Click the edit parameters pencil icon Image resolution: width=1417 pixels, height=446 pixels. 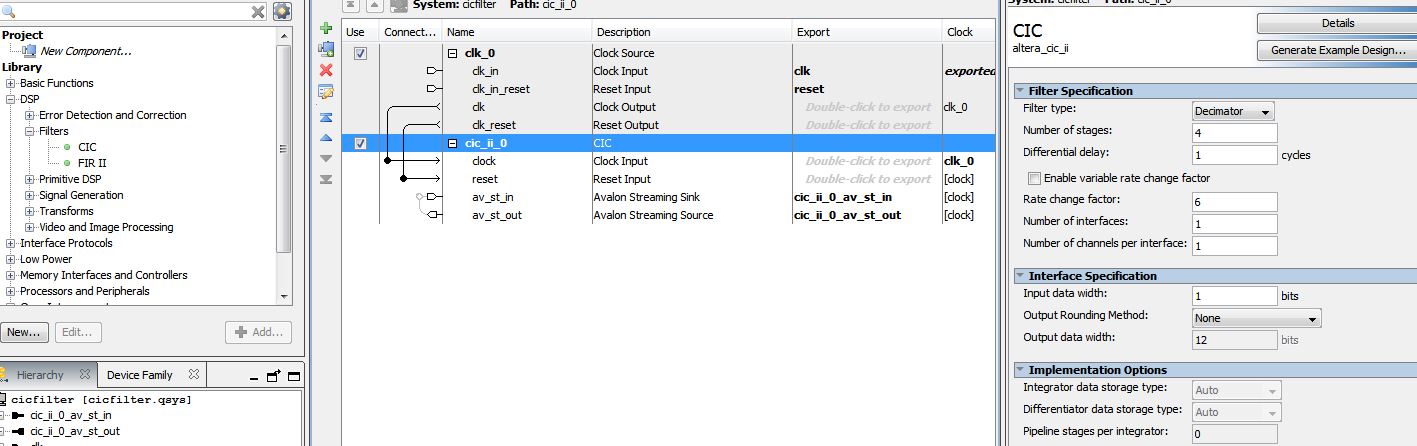click(325, 92)
